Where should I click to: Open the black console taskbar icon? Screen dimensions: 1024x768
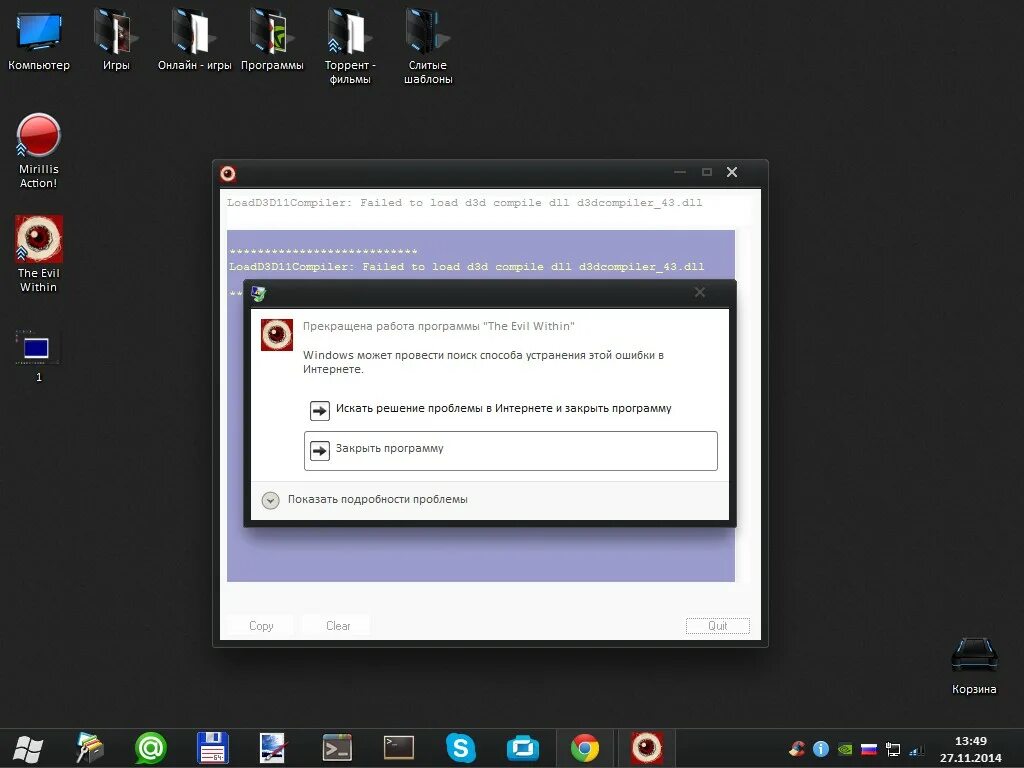coord(398,748)
